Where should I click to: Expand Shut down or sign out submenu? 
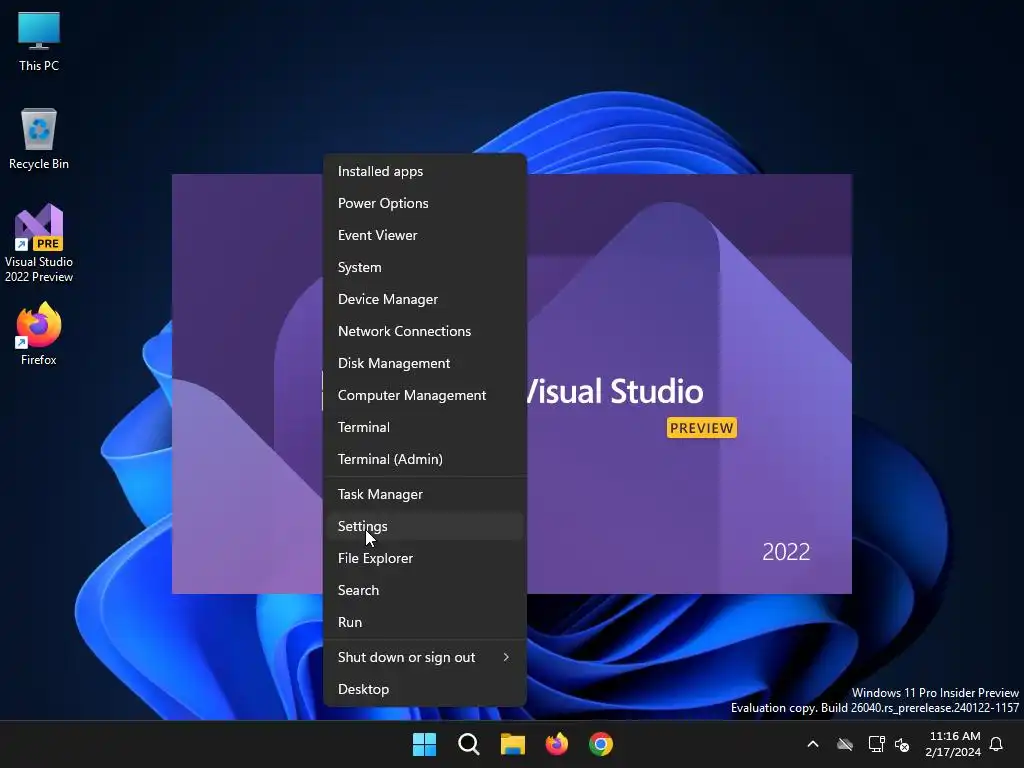click(424, 658)
